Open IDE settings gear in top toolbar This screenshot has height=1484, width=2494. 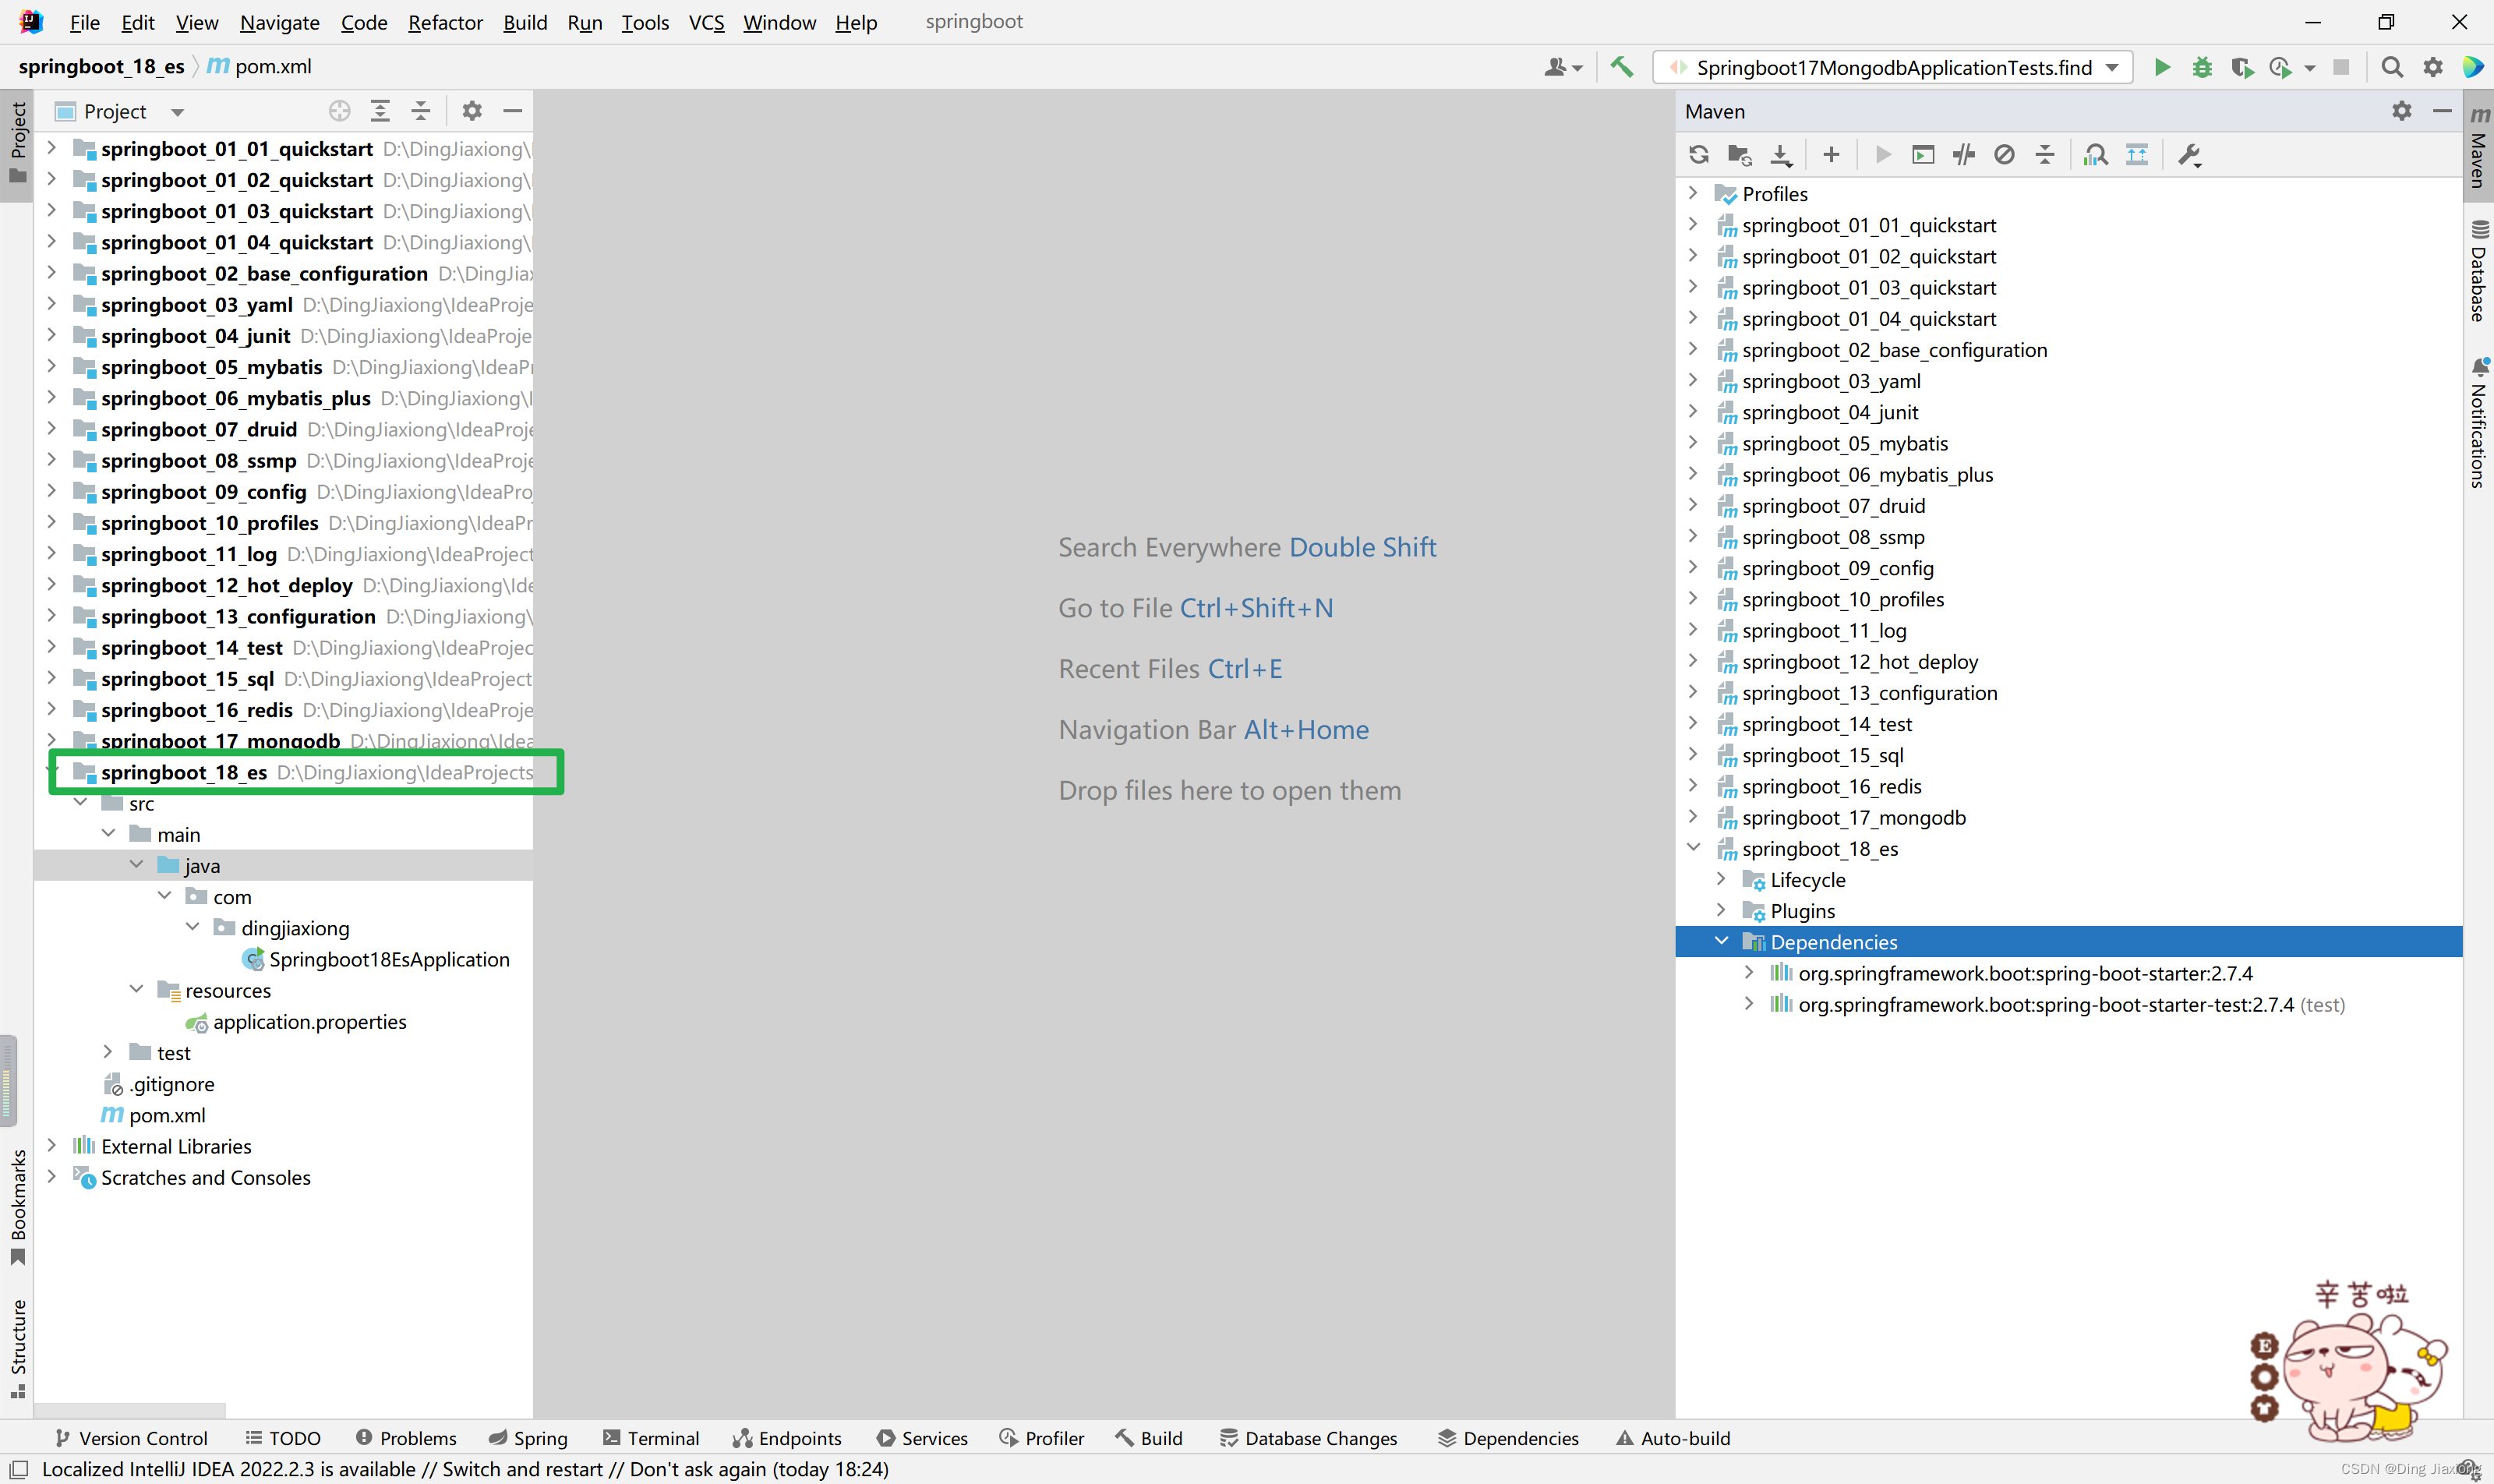[2432, 67]
